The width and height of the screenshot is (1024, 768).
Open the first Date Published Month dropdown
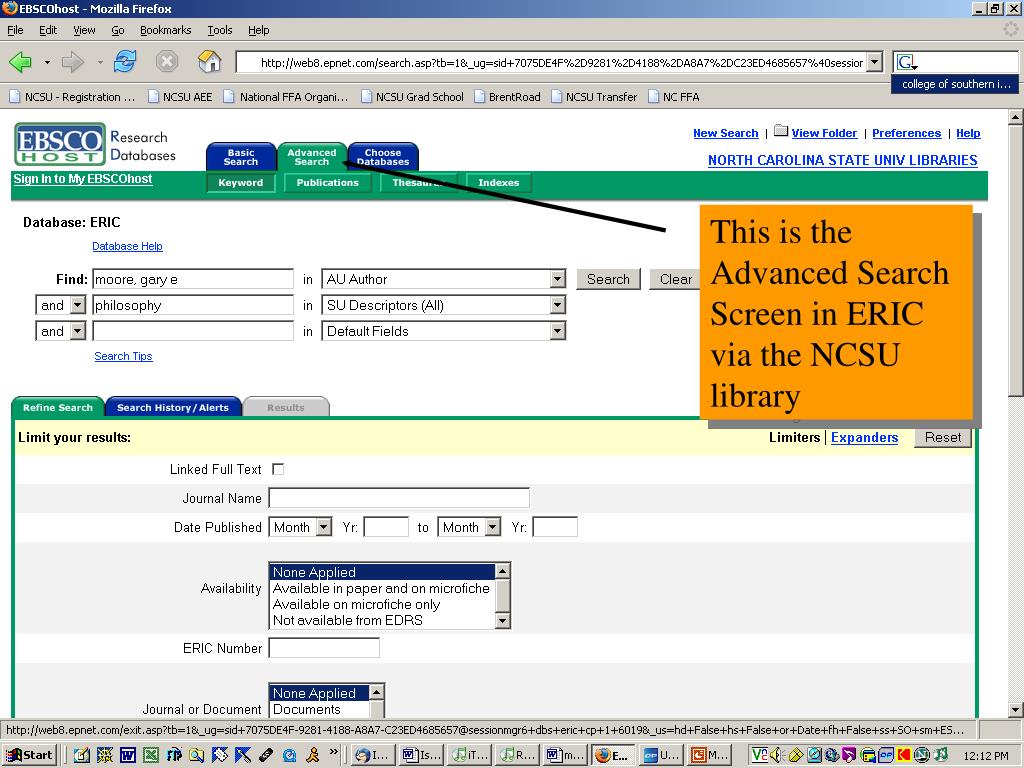click(324, 527)
